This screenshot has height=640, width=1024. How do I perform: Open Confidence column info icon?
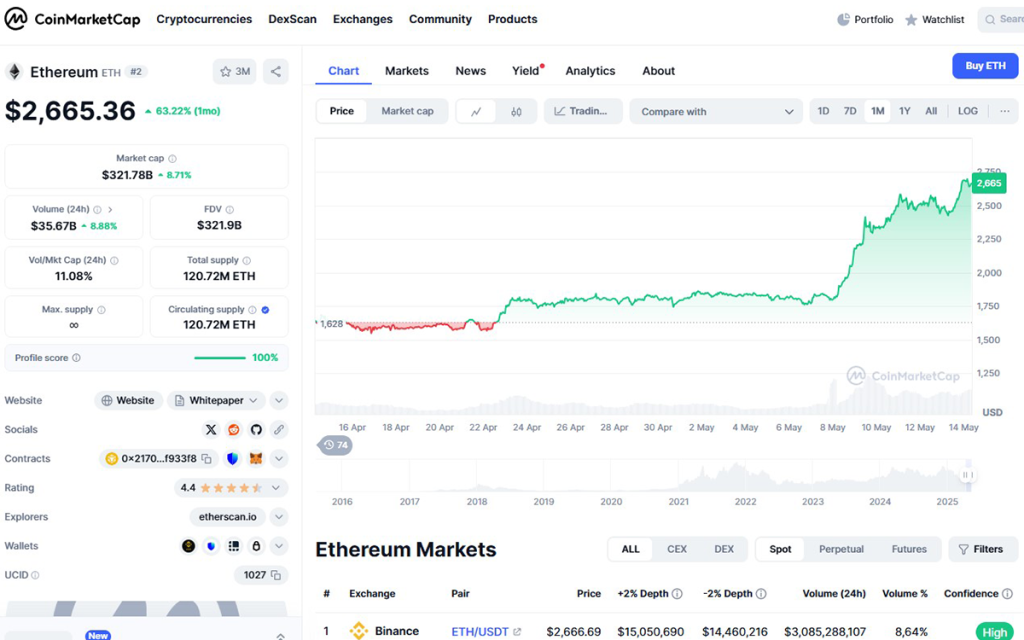coord(1008,594)
